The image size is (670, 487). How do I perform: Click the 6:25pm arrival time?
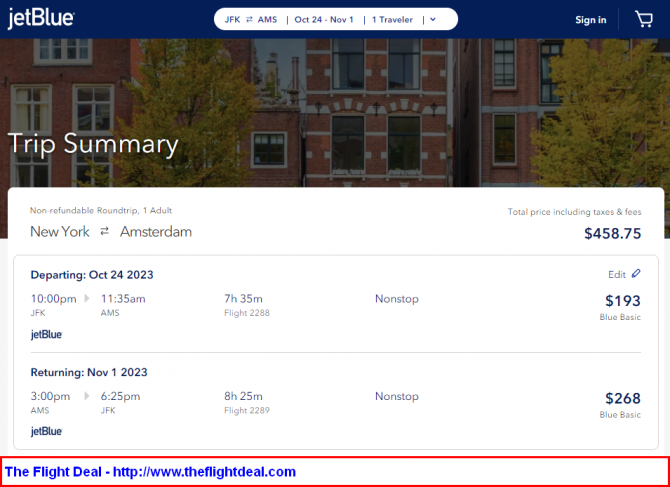click(x=120, y=396)
